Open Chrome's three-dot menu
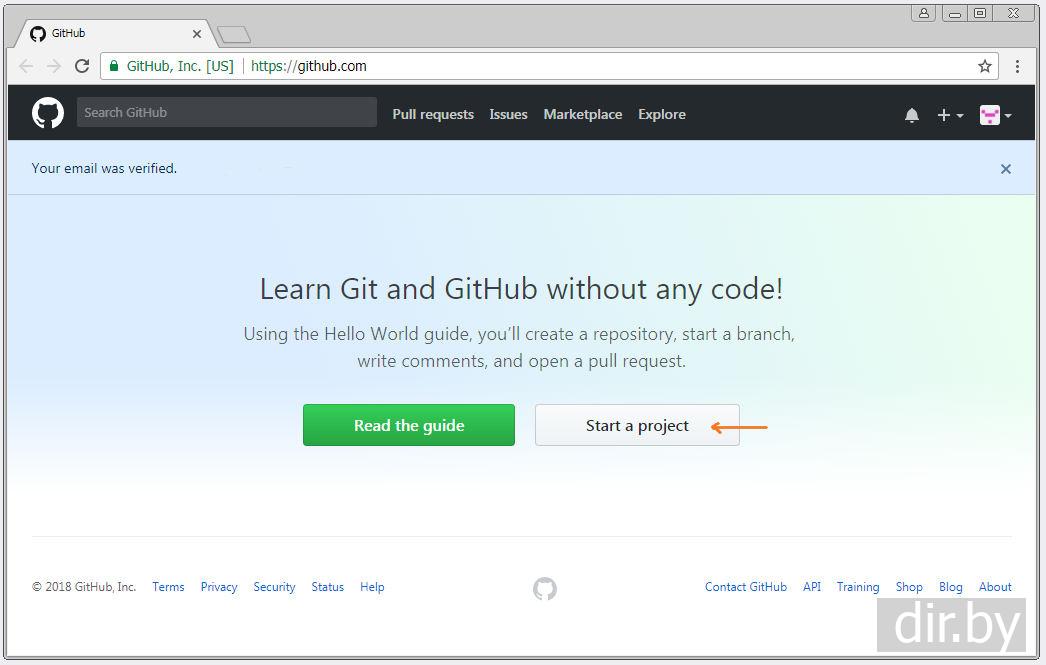This screenshot has height=665, width=1046. (1017, 66)
